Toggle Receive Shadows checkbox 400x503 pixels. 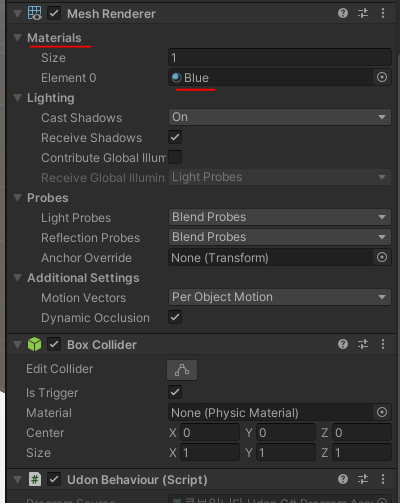point(175,137)
